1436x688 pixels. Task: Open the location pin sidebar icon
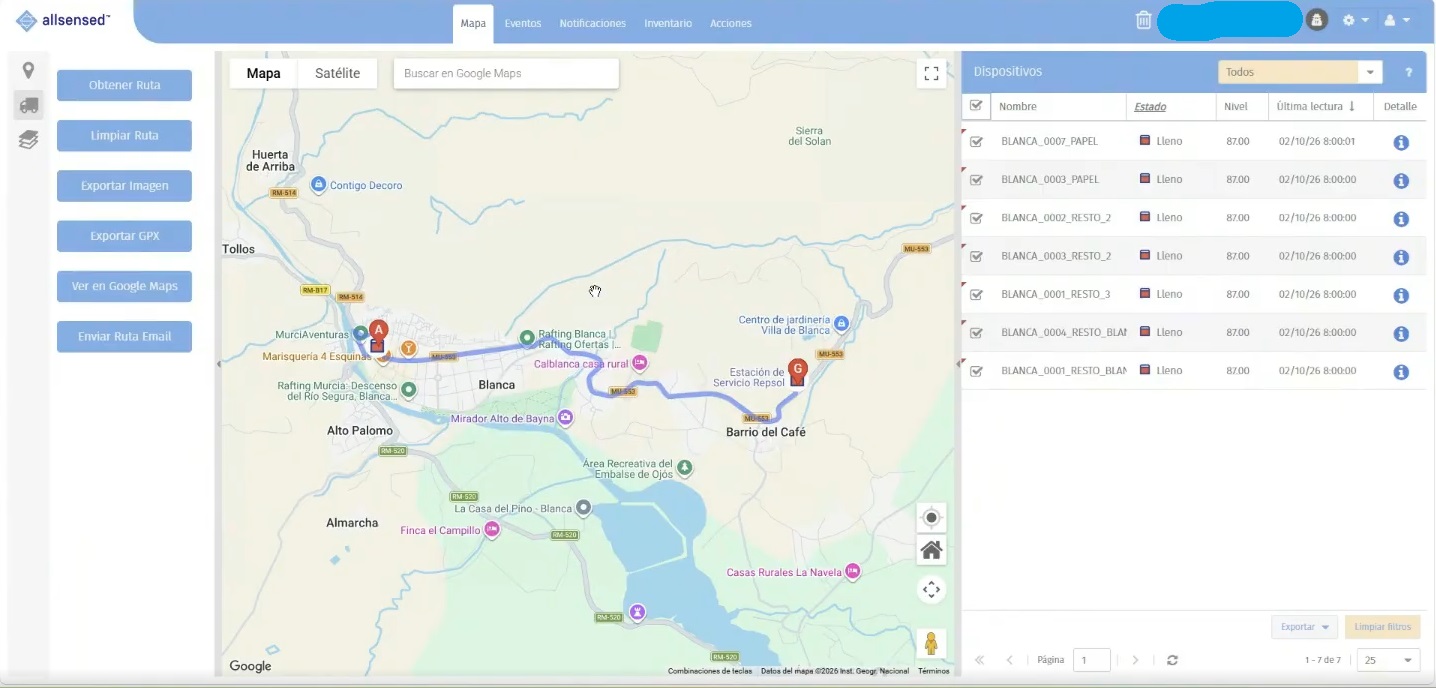[28, 70]
